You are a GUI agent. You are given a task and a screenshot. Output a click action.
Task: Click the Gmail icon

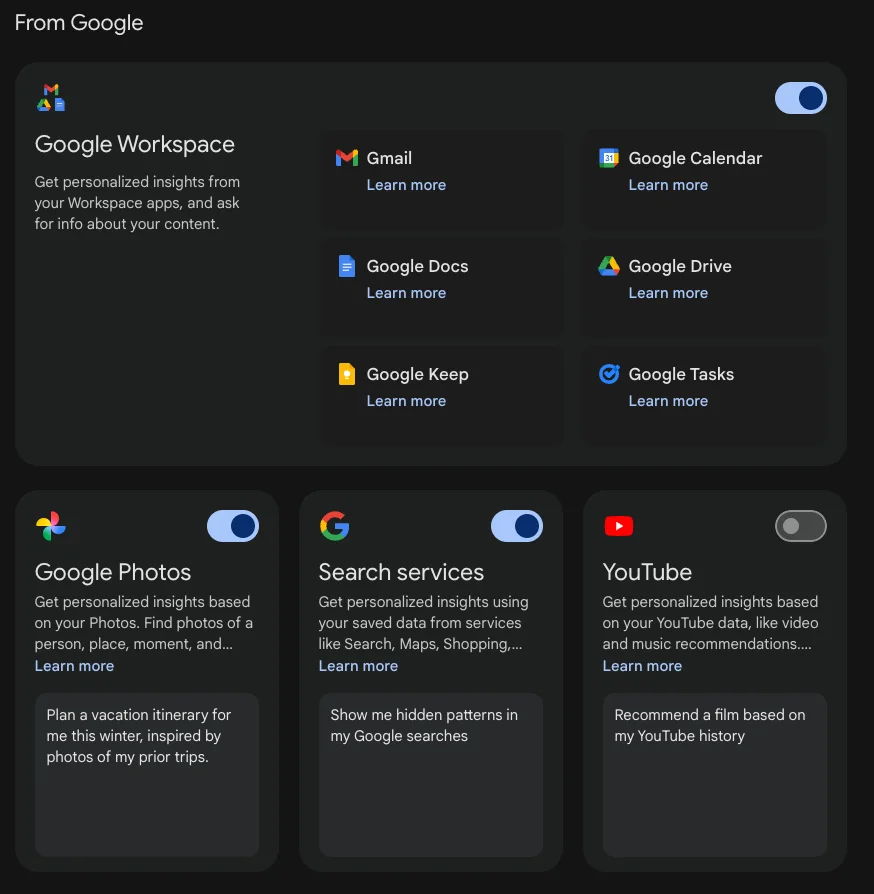click(347, 158)
